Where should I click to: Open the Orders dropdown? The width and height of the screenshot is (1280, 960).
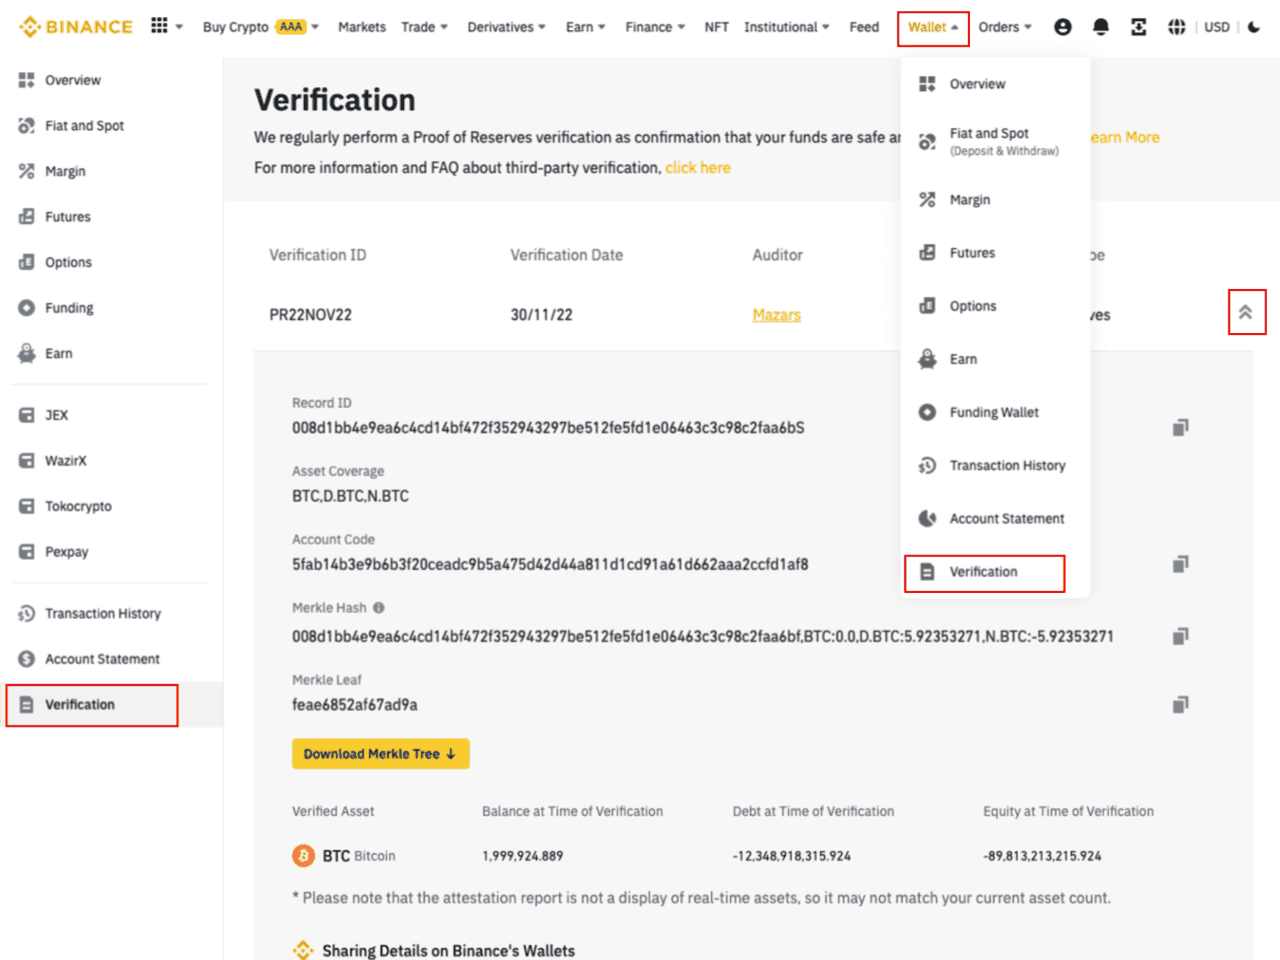click(x=1004, y=27)
